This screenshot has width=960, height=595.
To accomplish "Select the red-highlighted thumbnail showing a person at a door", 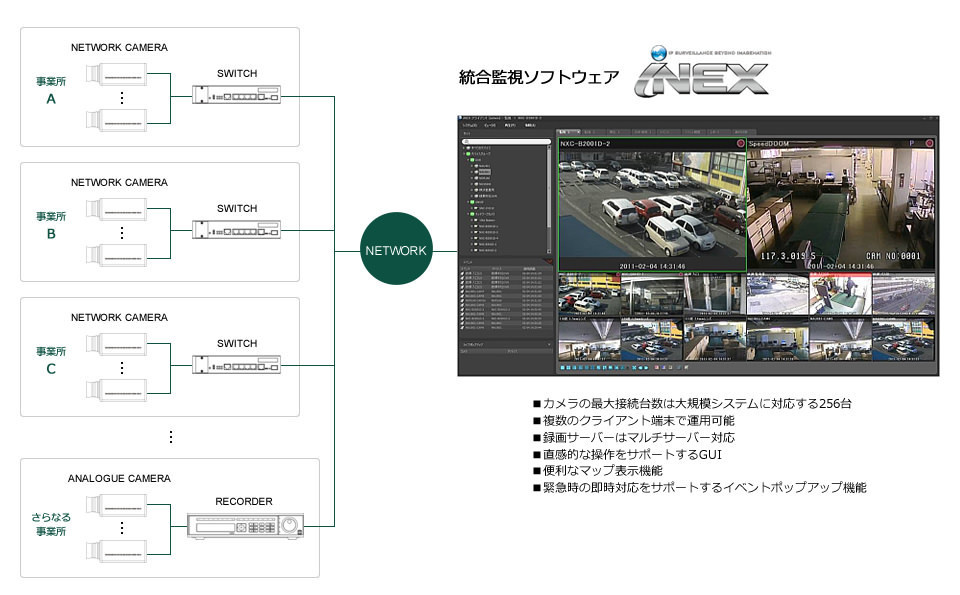I will (x=840, y=294).
